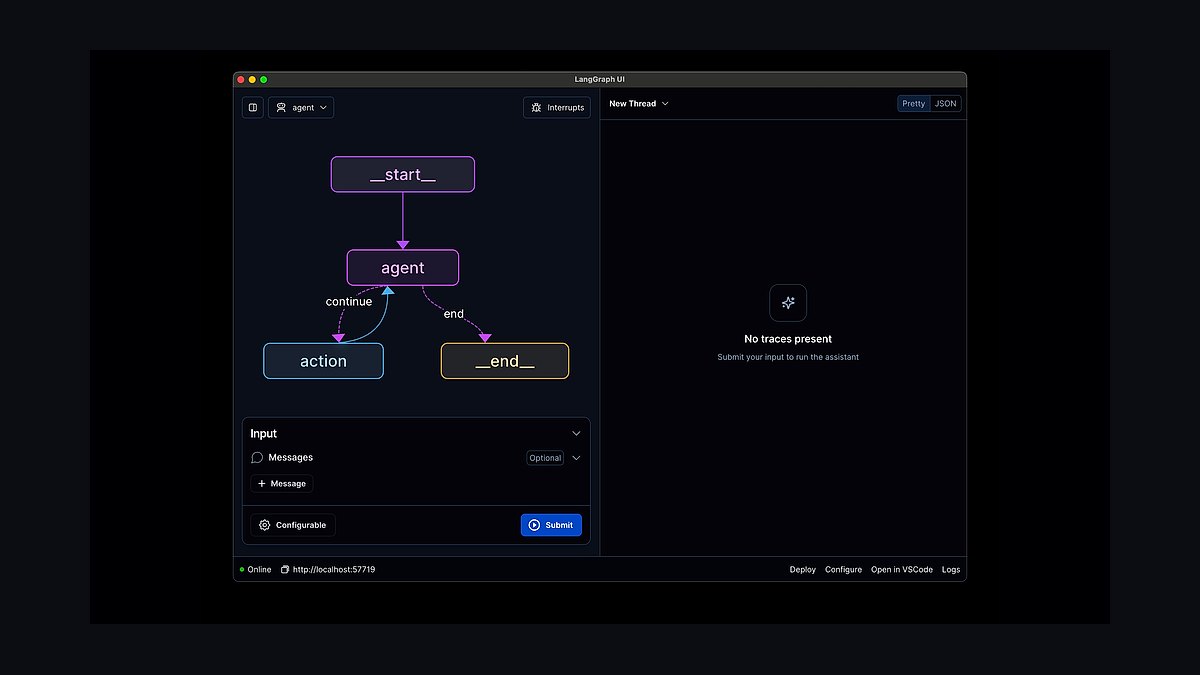Toggle the sidebar panel icon

253,107
